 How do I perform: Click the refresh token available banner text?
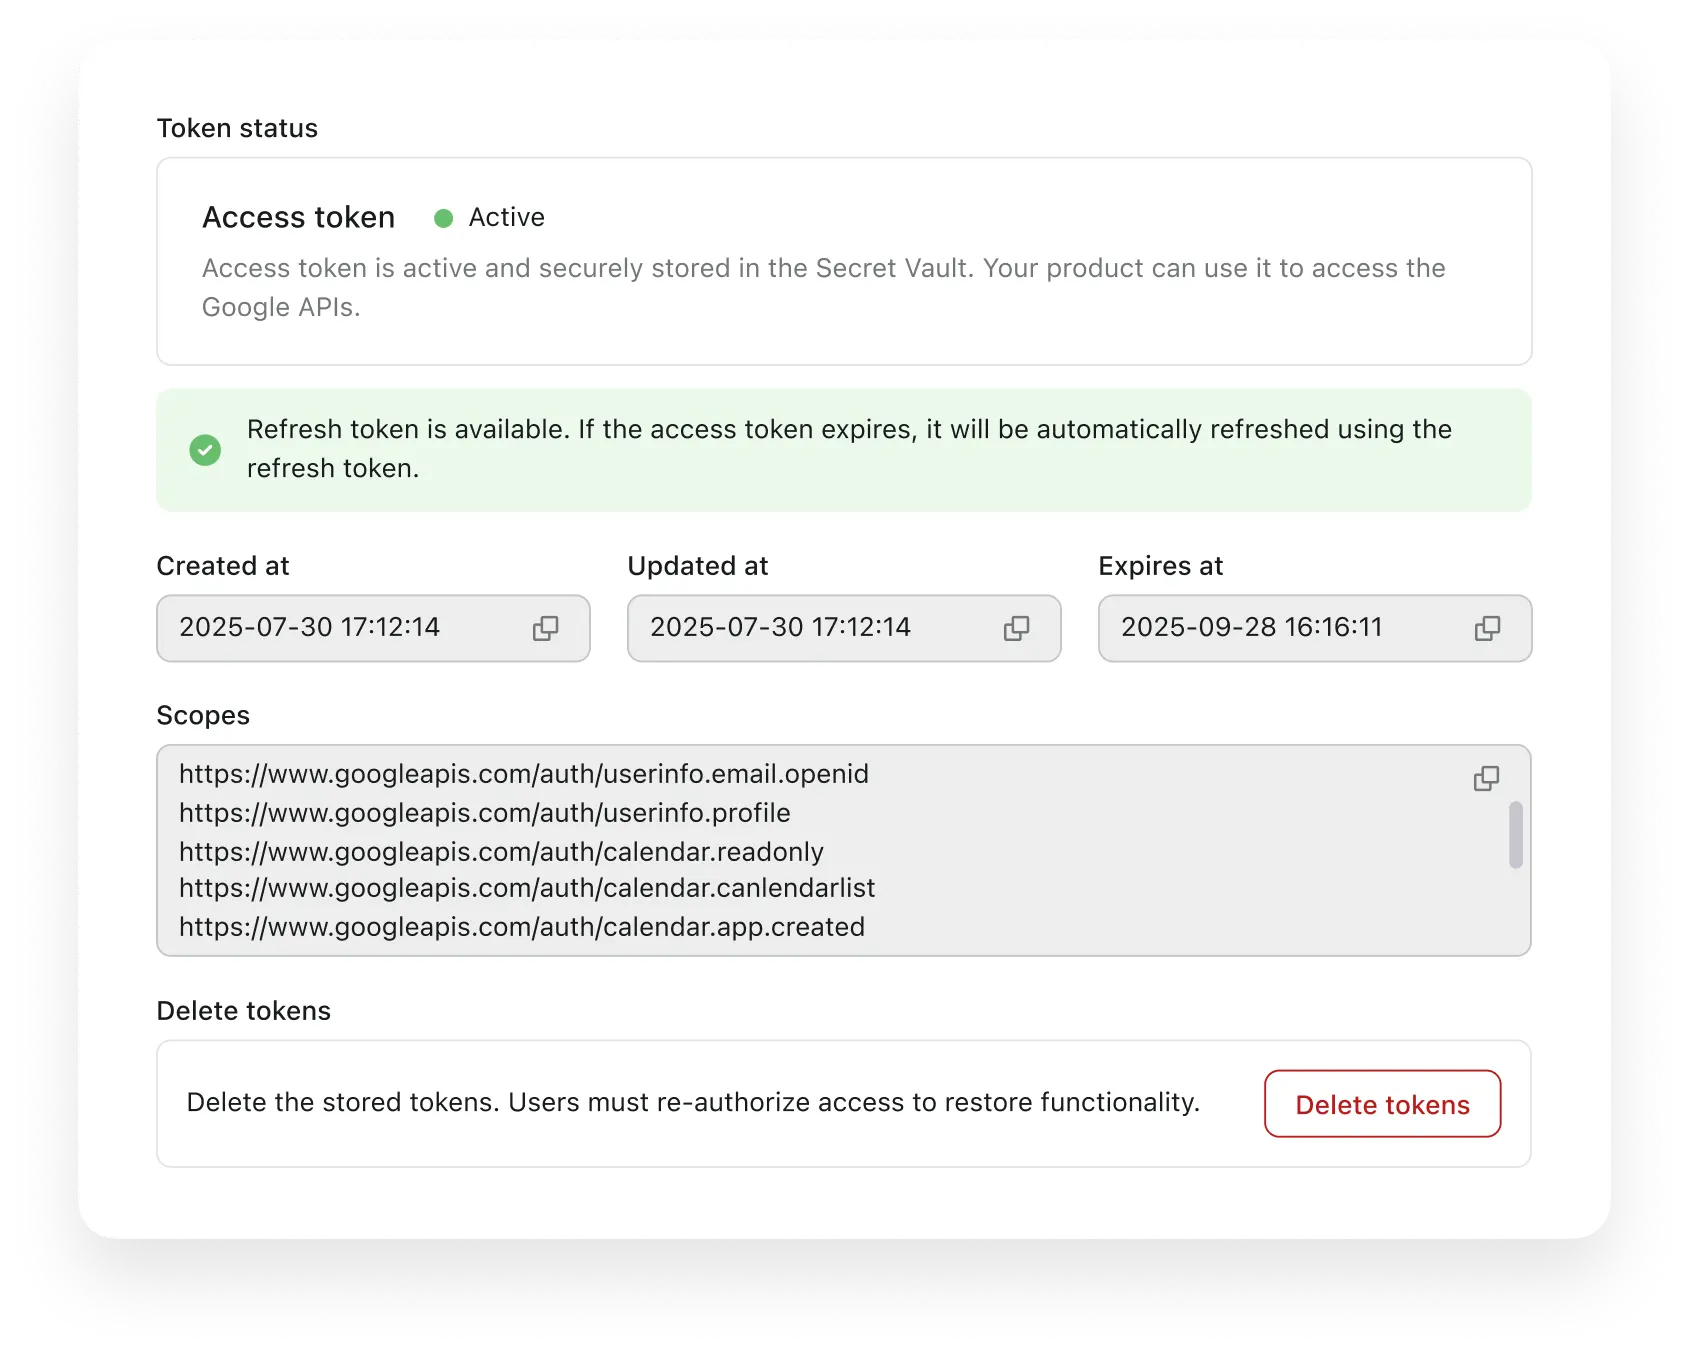pos(849,449)
